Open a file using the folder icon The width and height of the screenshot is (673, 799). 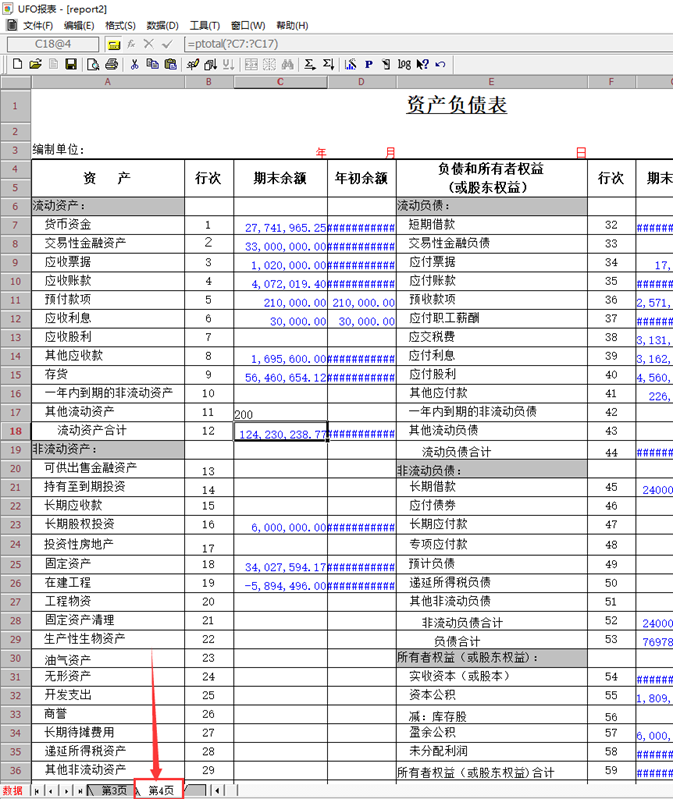35,64
